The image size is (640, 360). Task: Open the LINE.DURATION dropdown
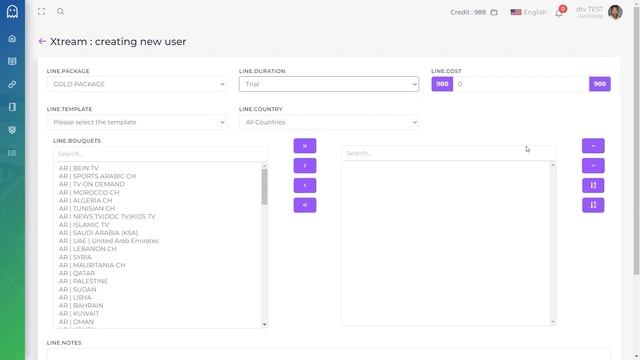(x=329, y=84)
